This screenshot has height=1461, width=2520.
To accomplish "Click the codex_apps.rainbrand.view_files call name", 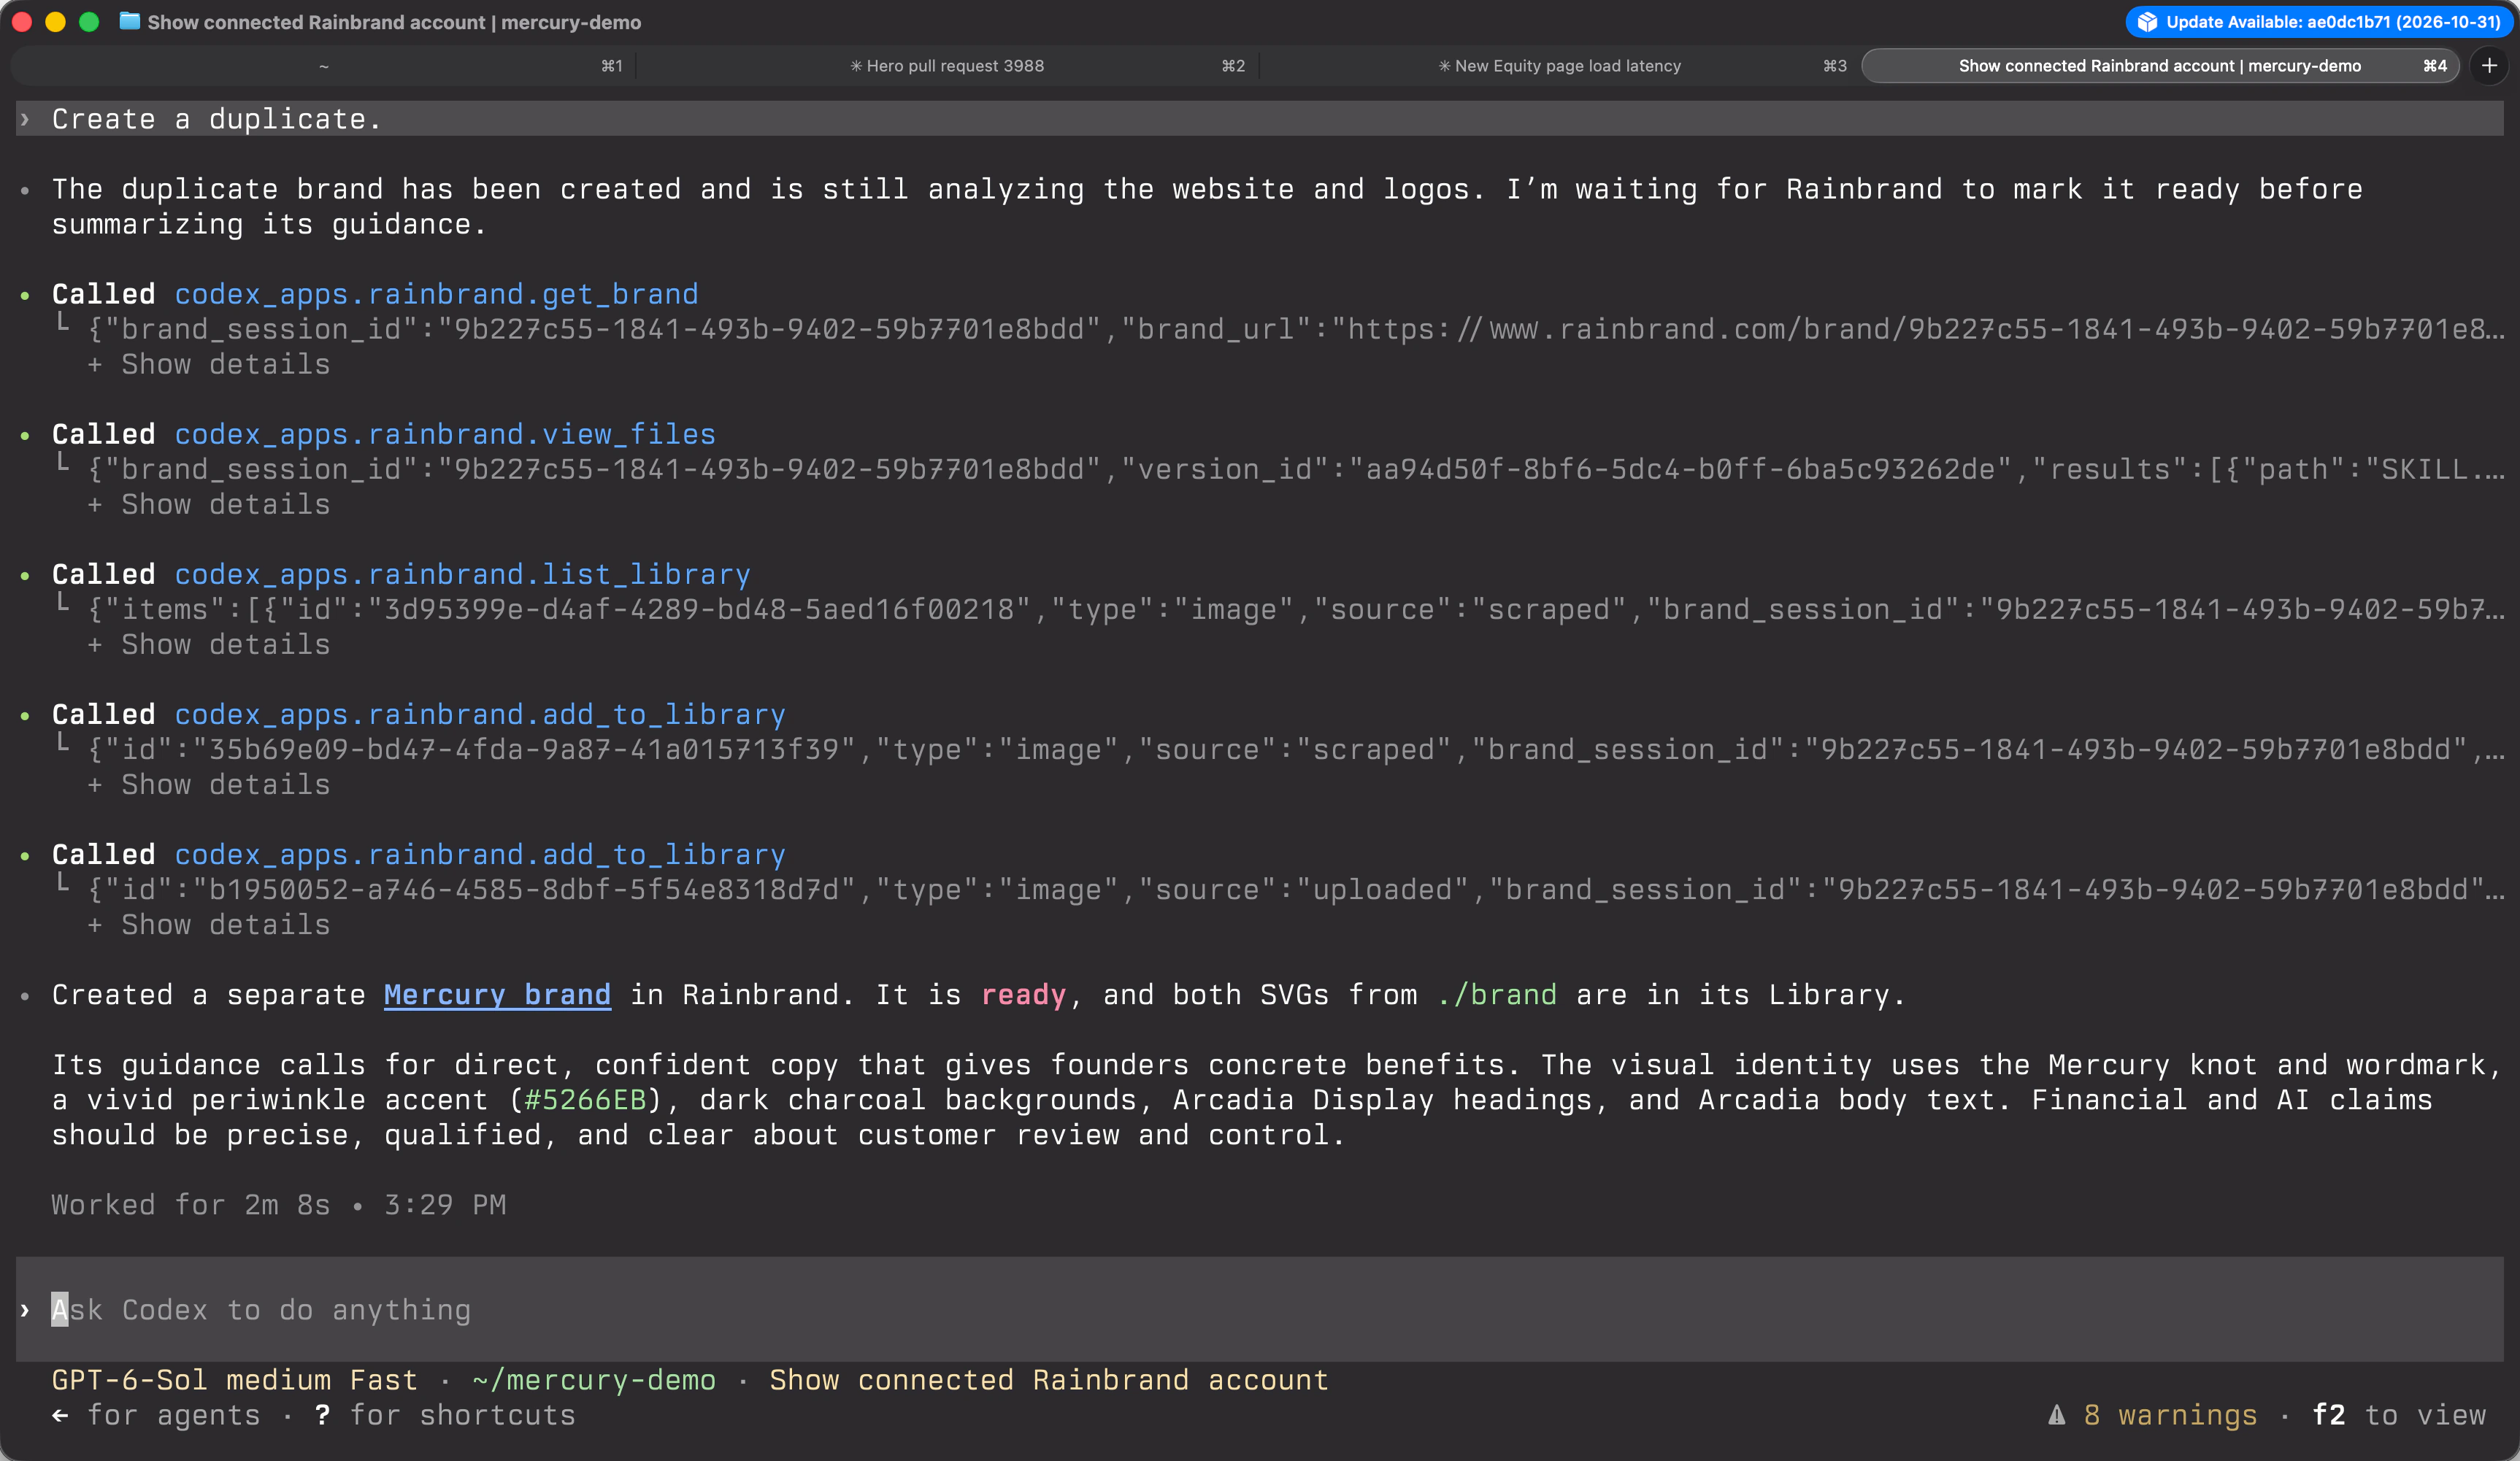I will [x=445, y=434].
